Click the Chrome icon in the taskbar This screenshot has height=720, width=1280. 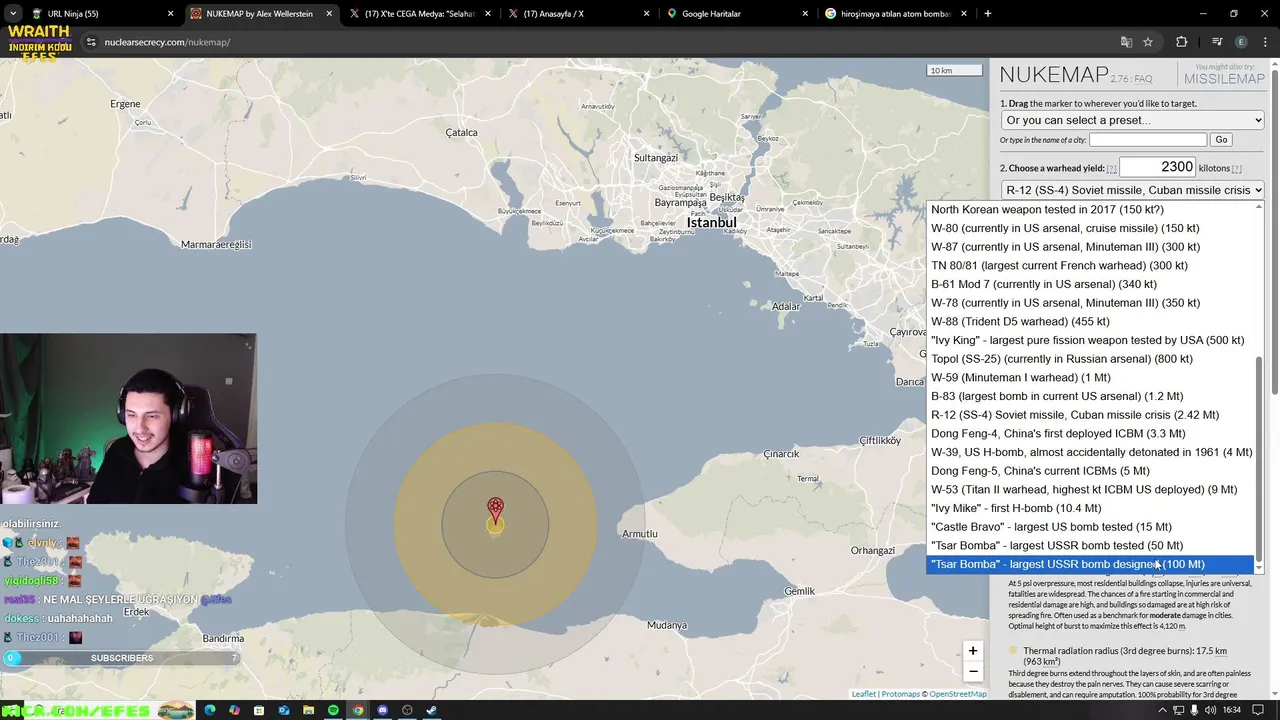(x=357, y=710)
